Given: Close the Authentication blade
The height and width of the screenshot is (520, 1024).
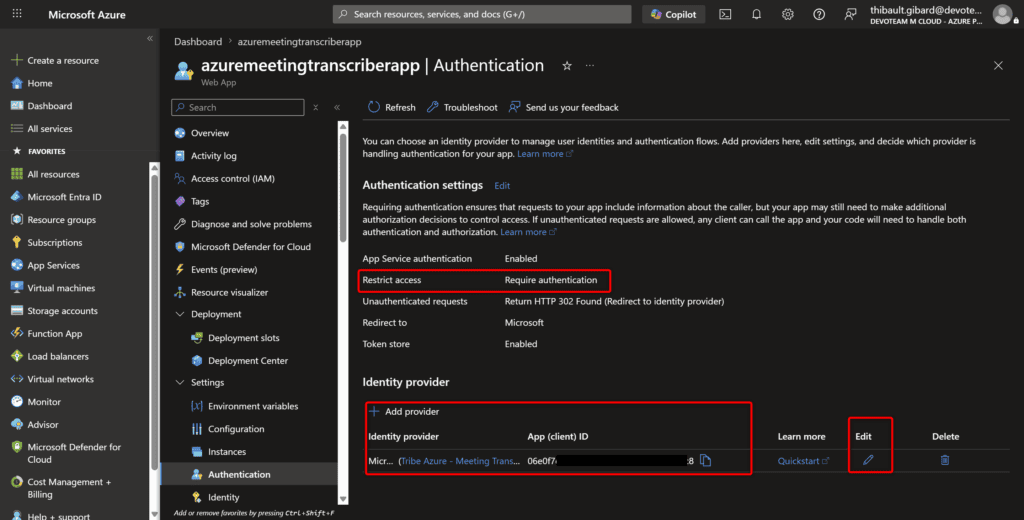Looking at the screenshot, I should [998, 65].
